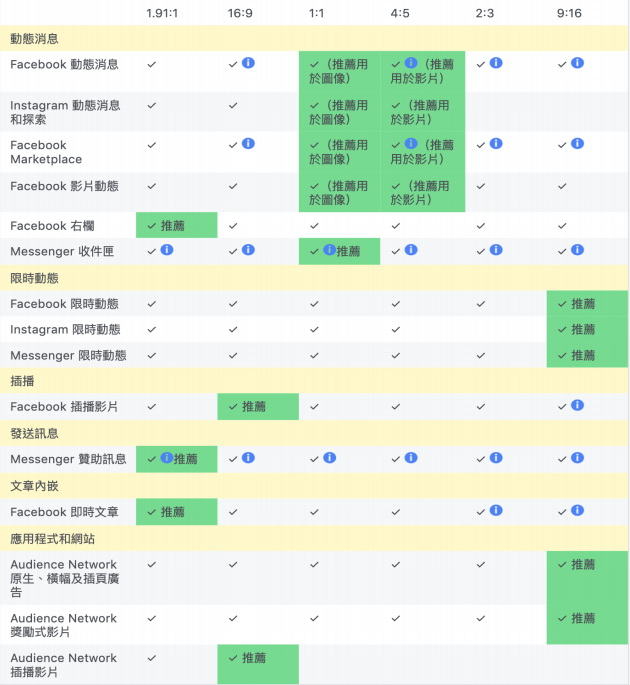Click checkmark for Facebook 右欄 1.91:1 推薦
This screenshot has height=685, width=630.
pos(152,226)
